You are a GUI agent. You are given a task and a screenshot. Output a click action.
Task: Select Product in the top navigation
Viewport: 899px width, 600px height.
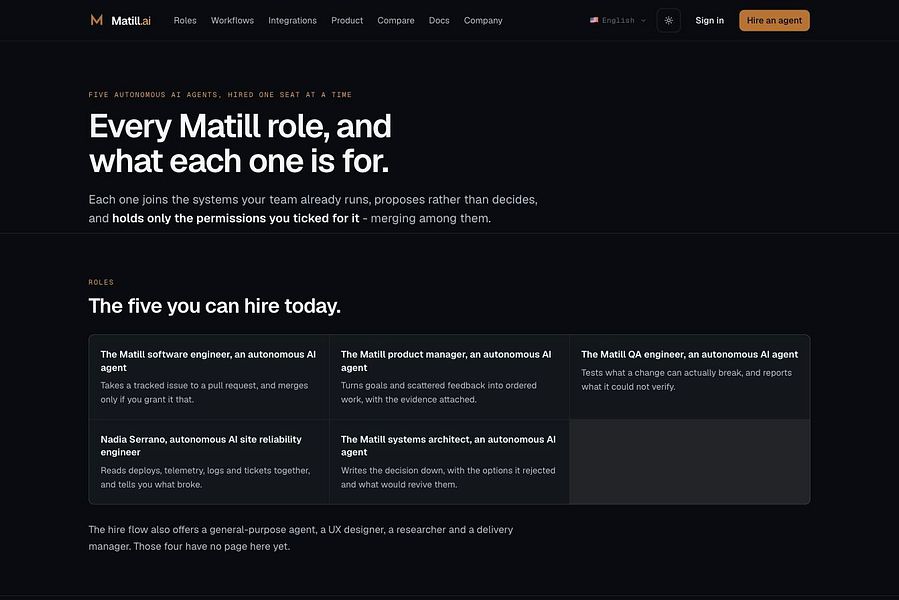347,21
